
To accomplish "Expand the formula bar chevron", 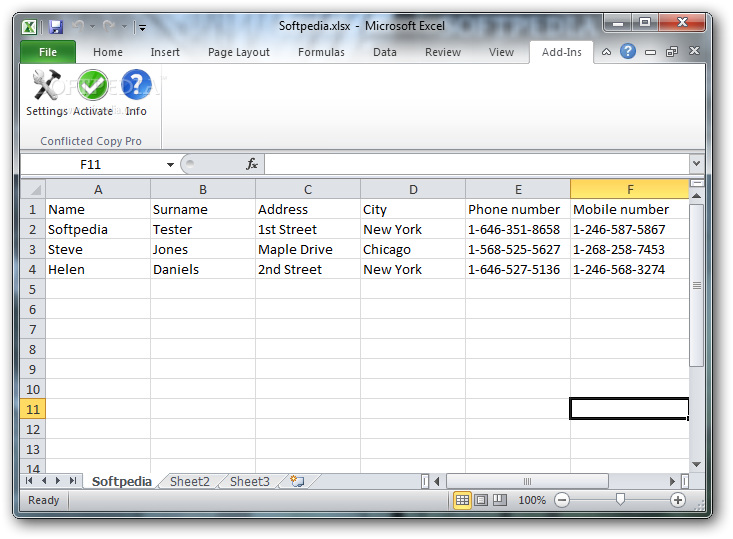I will coord(697,164).
